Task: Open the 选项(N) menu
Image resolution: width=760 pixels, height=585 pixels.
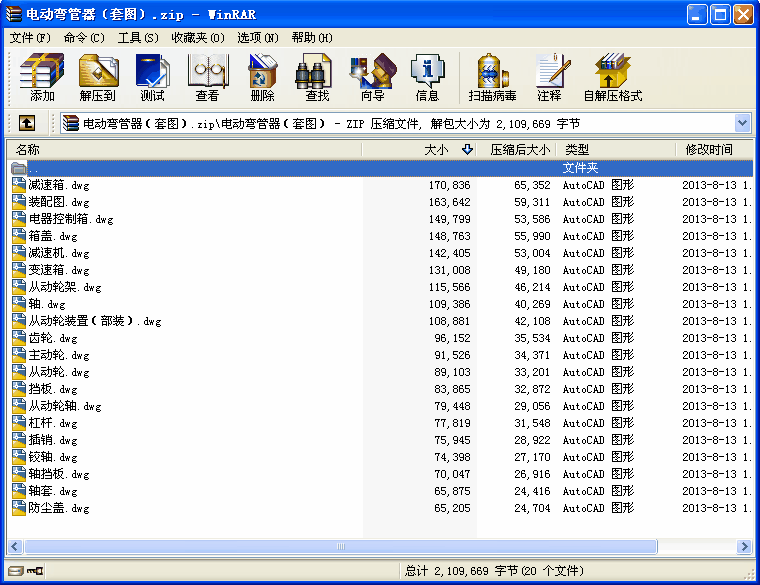Action: click(x=257, y=38)
